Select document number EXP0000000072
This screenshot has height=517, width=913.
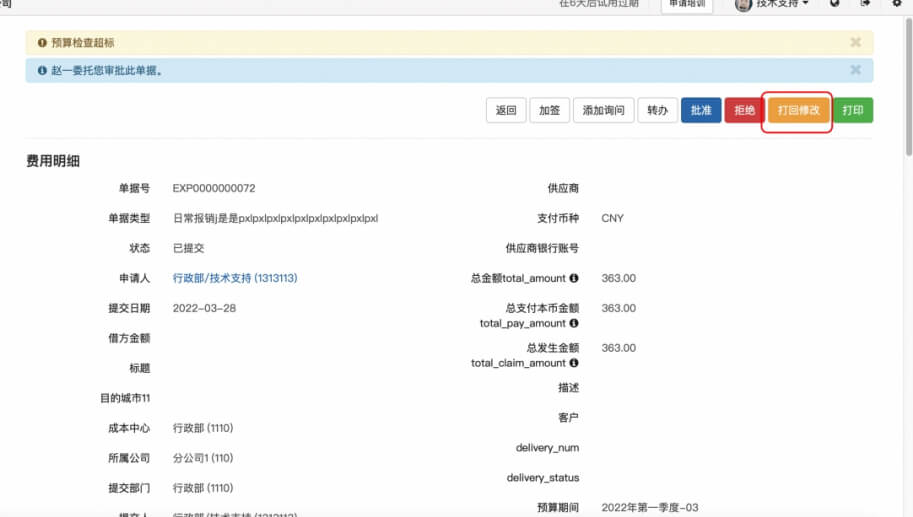tap(214, 188)
